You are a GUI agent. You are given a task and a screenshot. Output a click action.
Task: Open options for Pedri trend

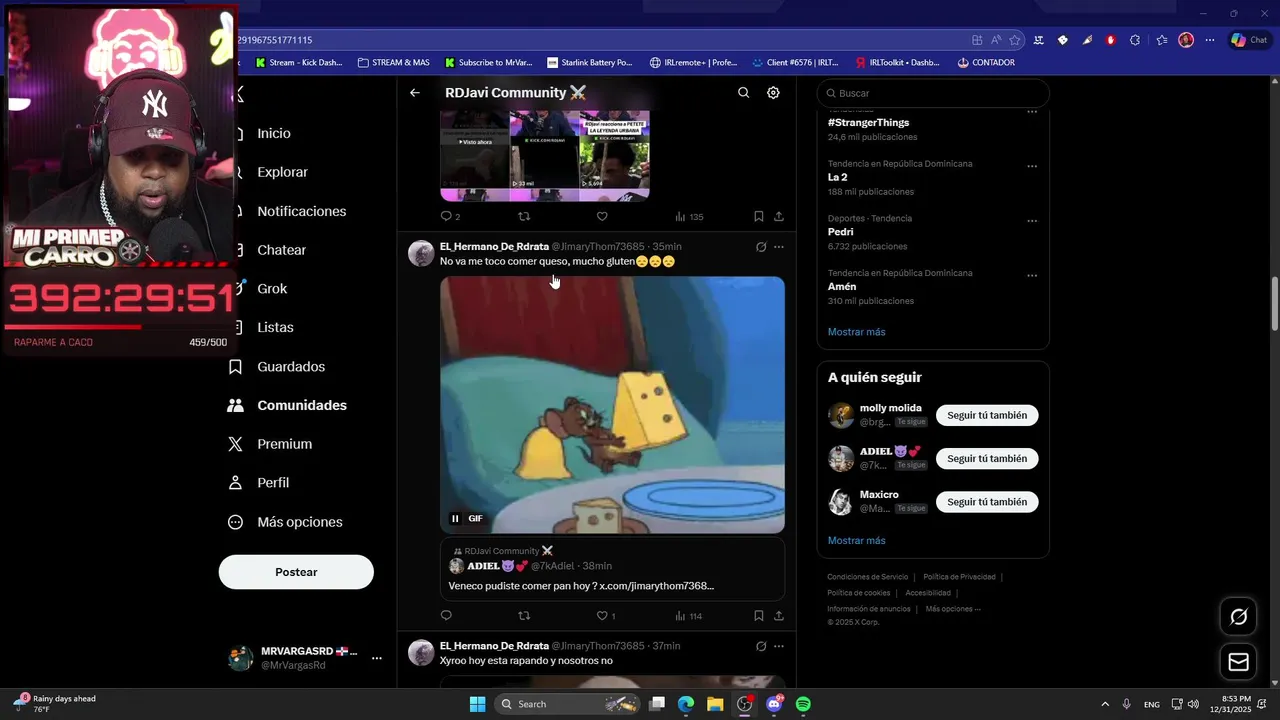pyautogui.click(x=1032, y=221)
